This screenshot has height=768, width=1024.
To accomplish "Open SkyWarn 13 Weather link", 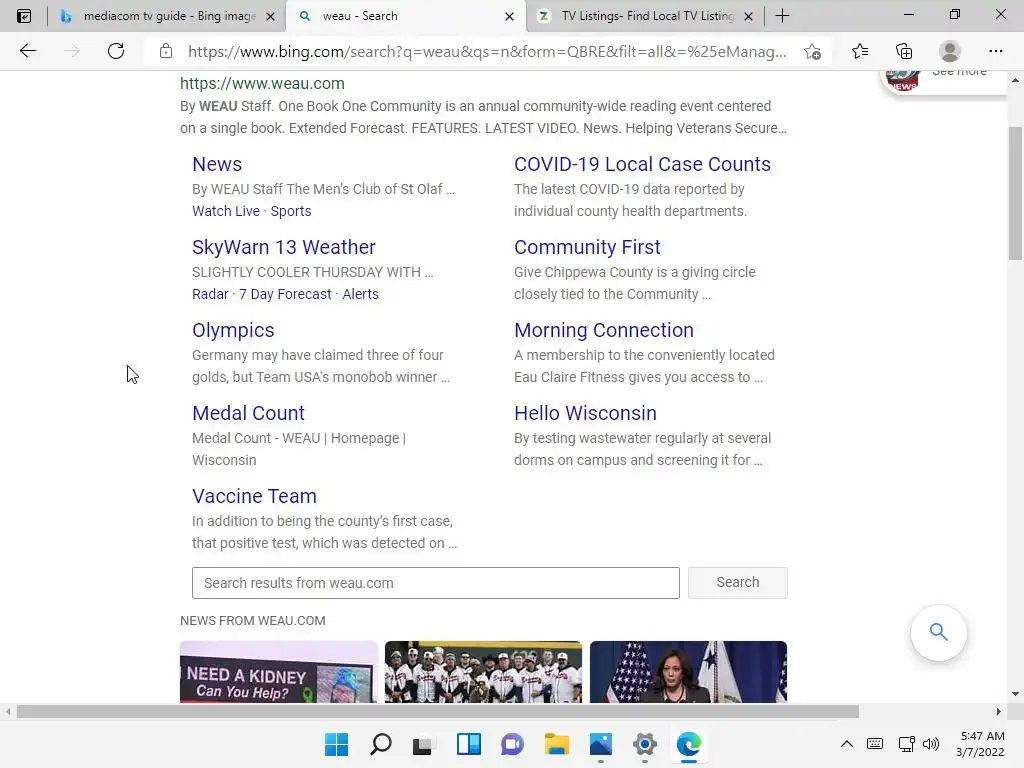I will click(283, 247).
